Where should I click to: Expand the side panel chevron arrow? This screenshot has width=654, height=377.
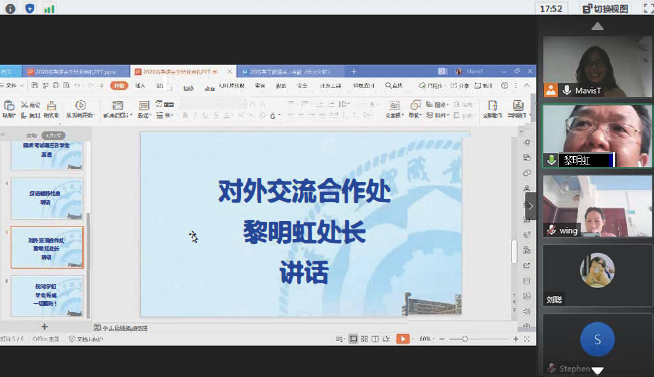pos(531,206)
